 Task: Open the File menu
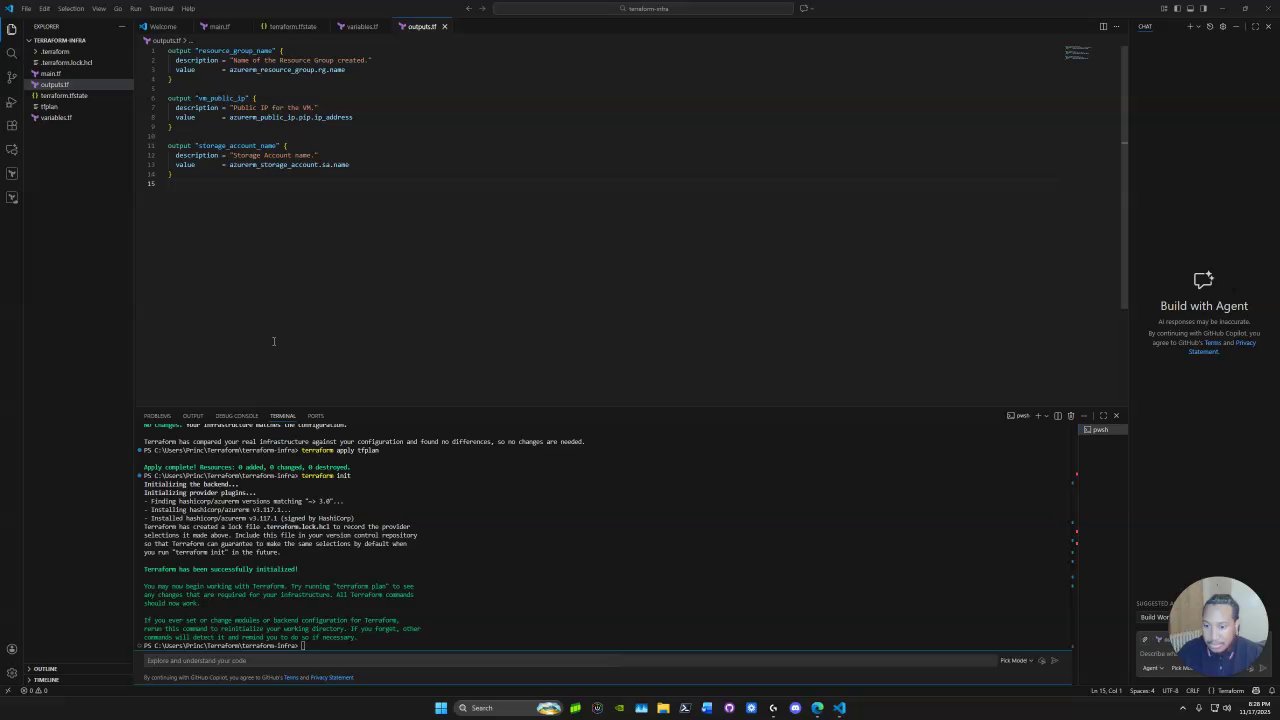click(27, 9)
